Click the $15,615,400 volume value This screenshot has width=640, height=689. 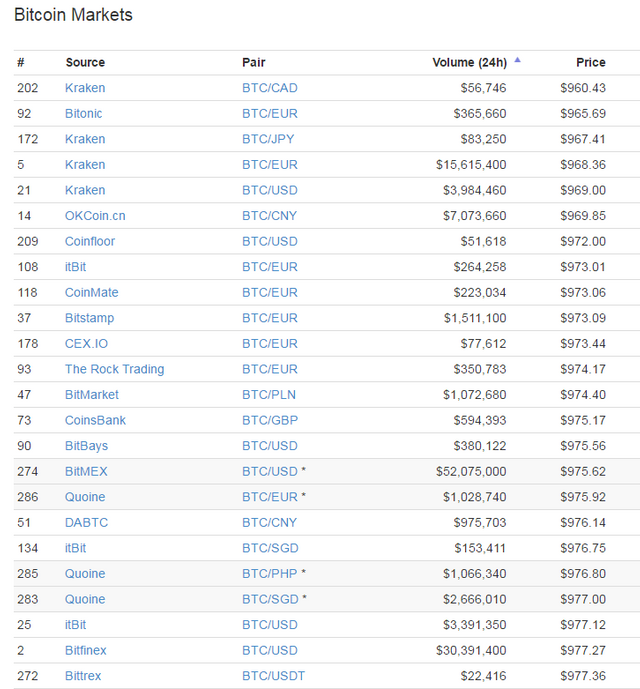click(471, 164)
